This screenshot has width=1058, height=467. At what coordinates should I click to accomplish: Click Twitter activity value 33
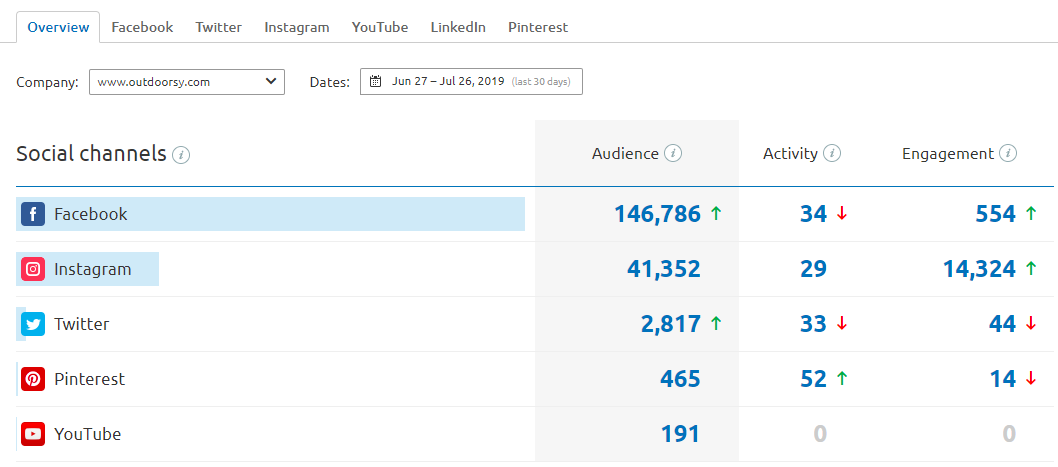[813, 324]
